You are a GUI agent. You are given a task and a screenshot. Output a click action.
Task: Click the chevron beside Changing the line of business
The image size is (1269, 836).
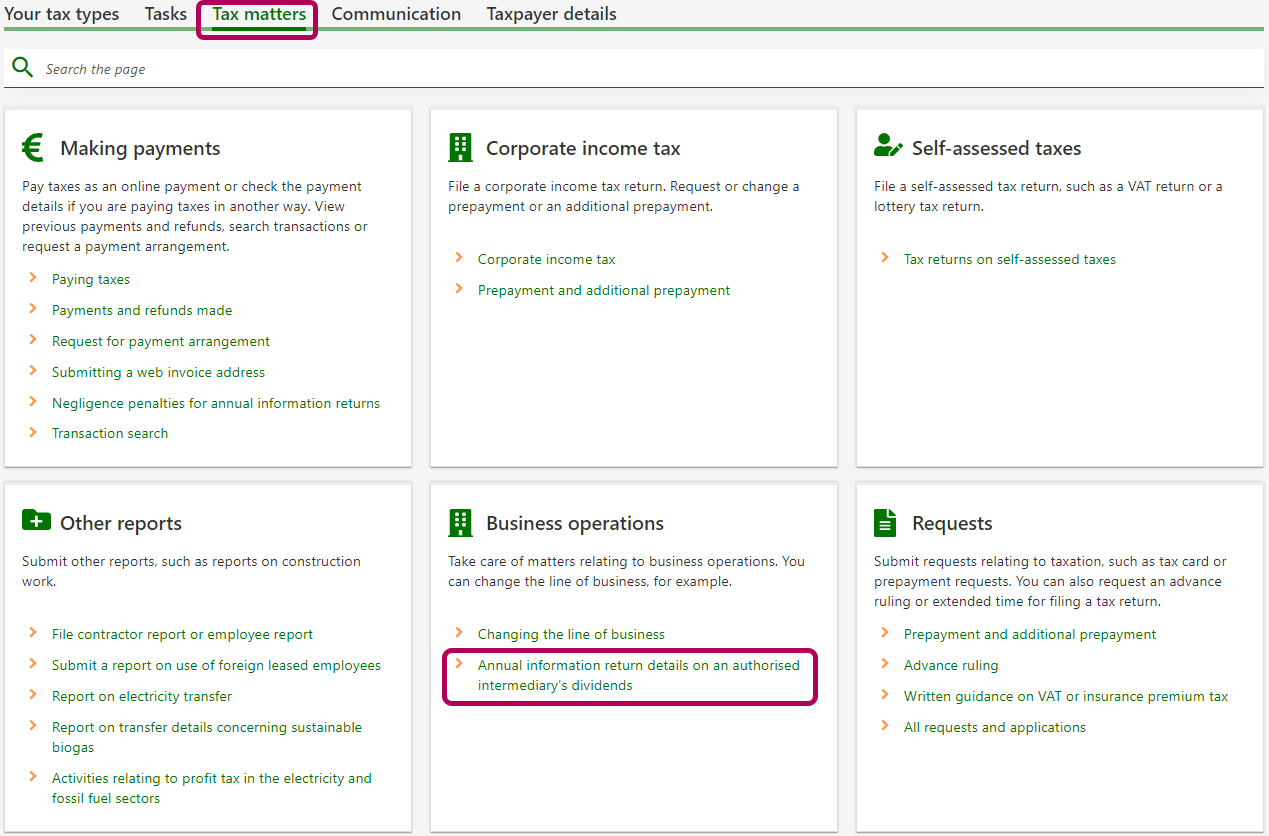[459, 633]
